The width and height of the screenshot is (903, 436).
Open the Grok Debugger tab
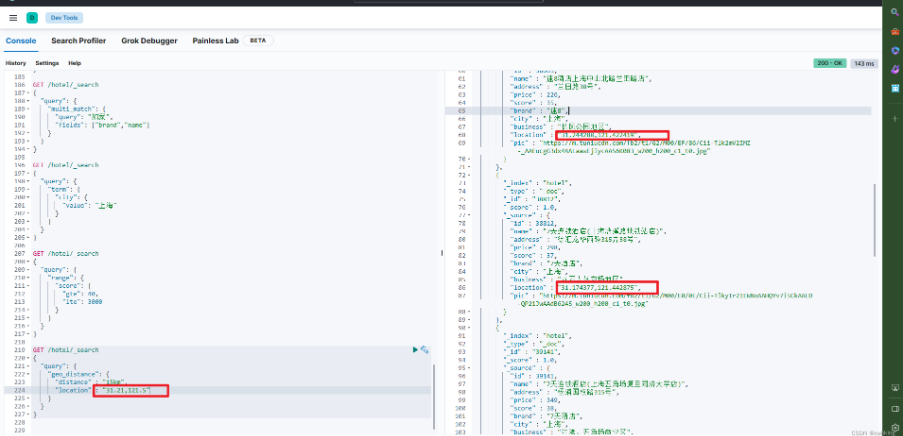(x=150, y=41)
